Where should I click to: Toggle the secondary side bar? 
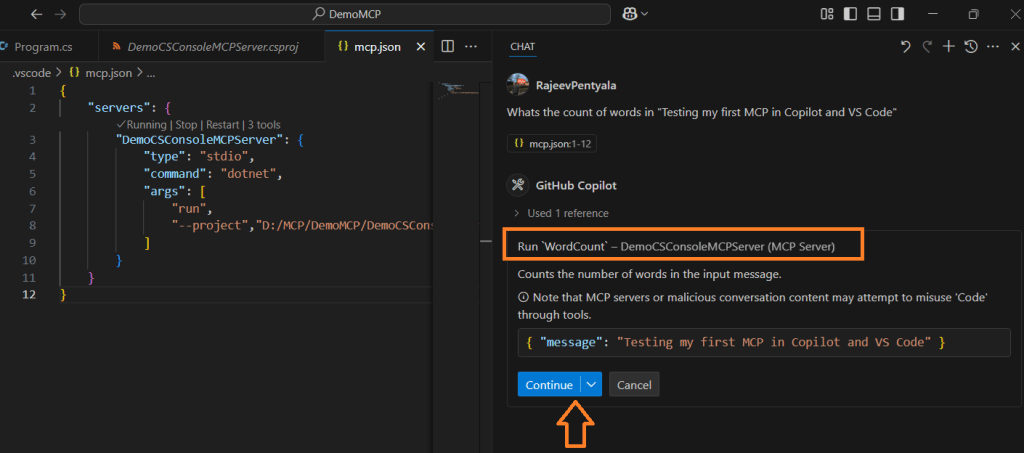(x=896, y=14)
